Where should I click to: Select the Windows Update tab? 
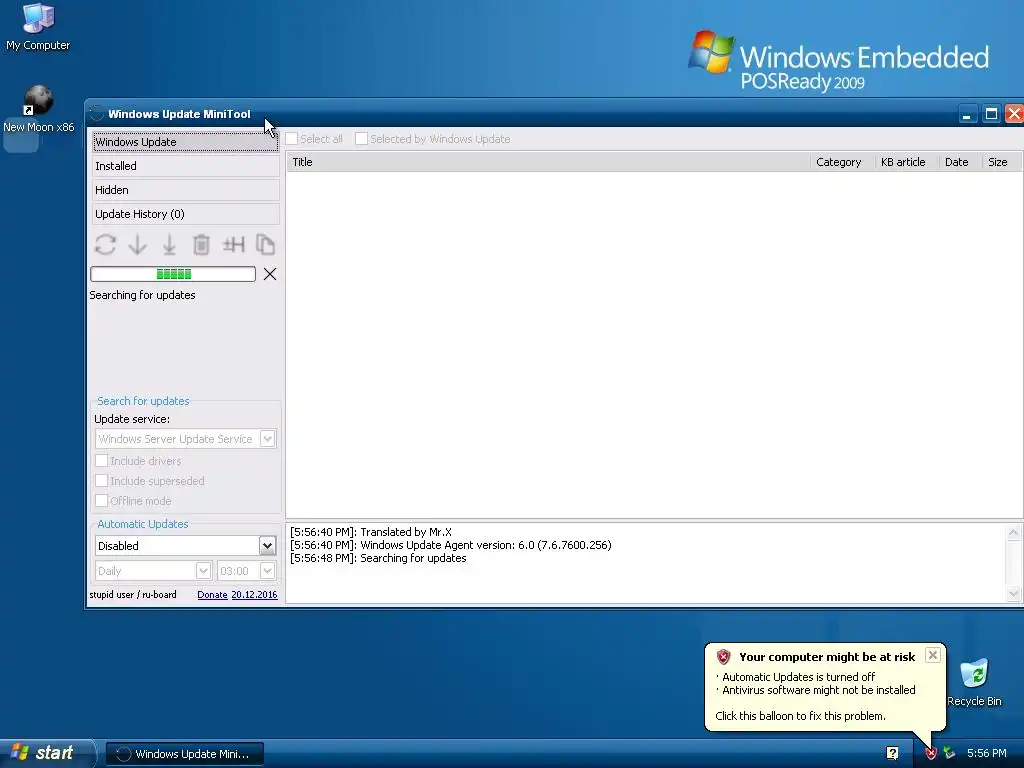(x=185, y=142)
